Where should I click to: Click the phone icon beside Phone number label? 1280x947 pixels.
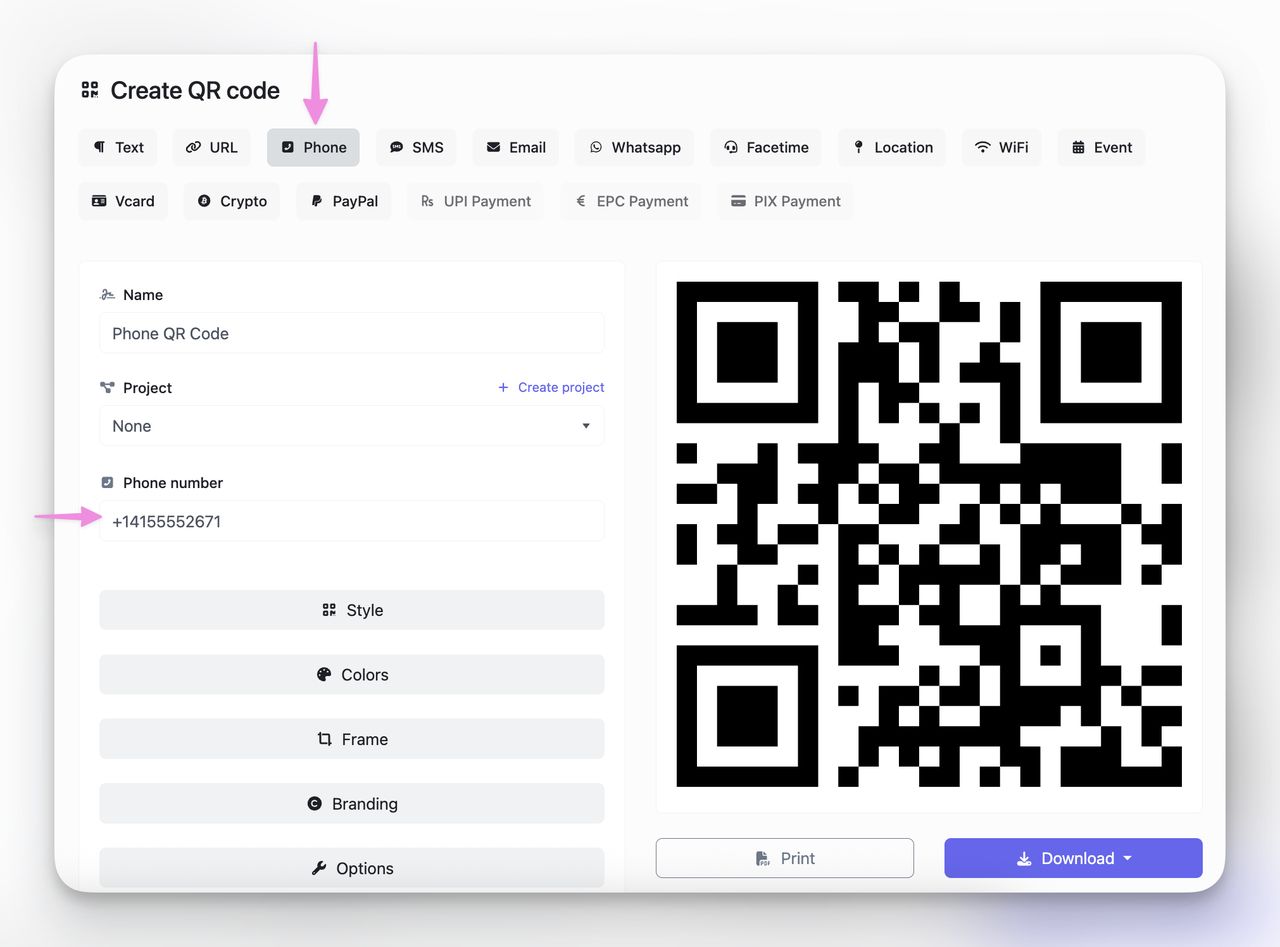click(x=107, y=483)
